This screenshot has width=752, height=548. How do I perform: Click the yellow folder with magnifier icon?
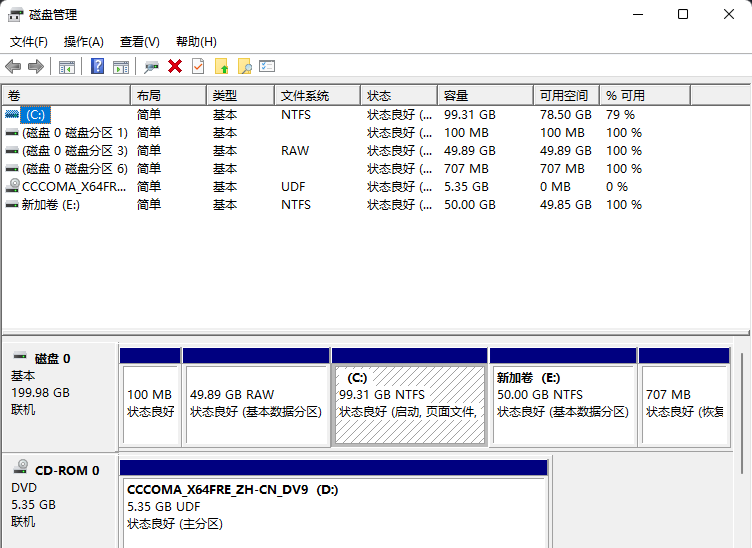pos(244,66)
